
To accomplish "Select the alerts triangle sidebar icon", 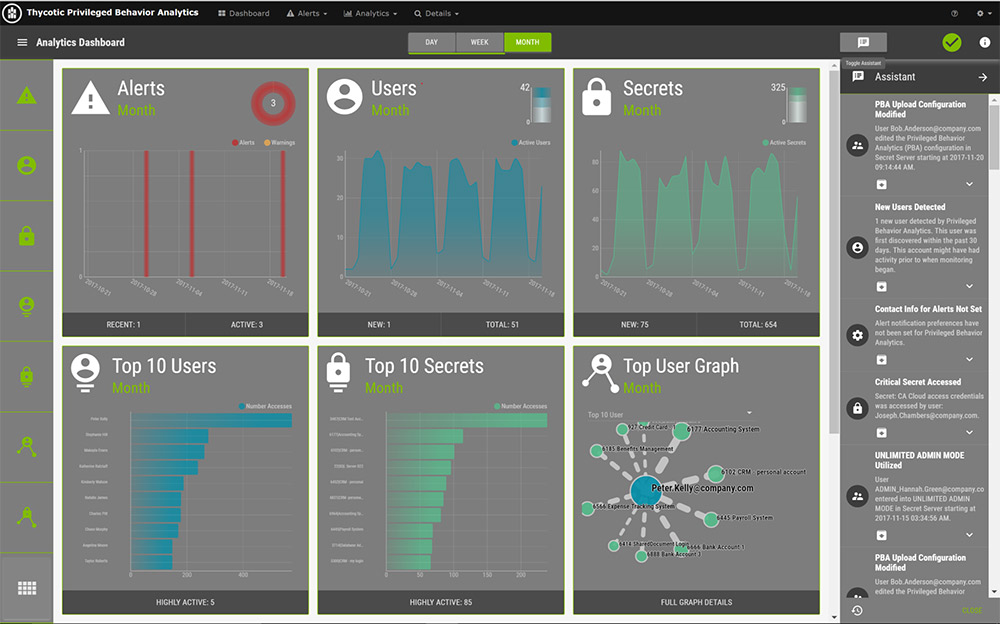I will coord(26,96).
